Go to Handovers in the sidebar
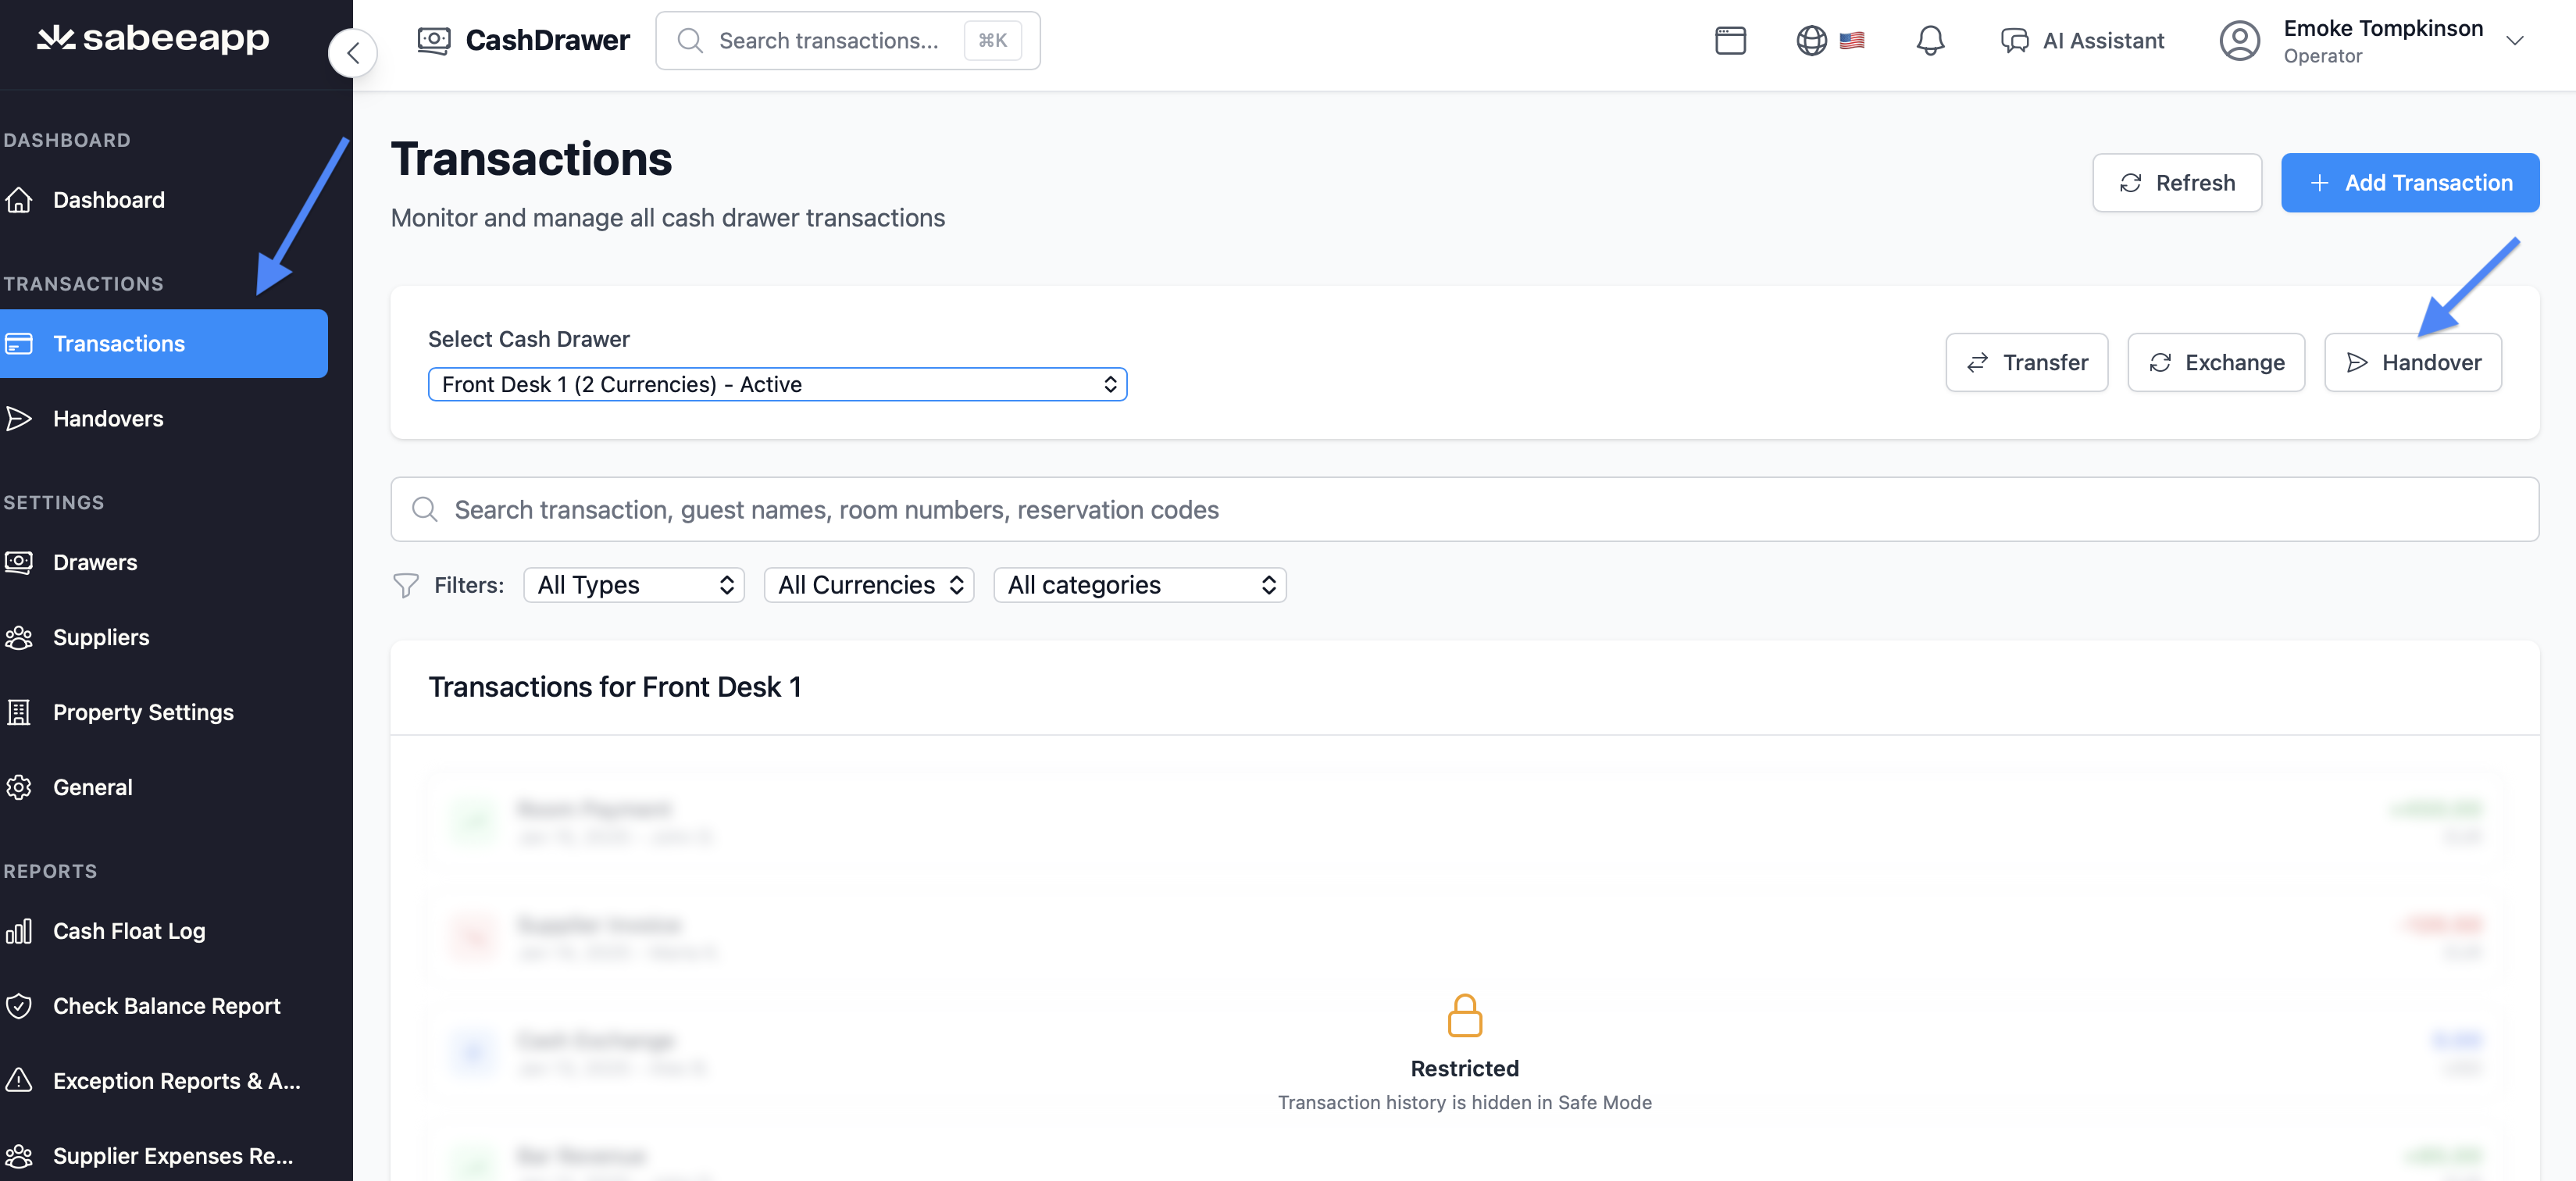 tap(108, 419)
